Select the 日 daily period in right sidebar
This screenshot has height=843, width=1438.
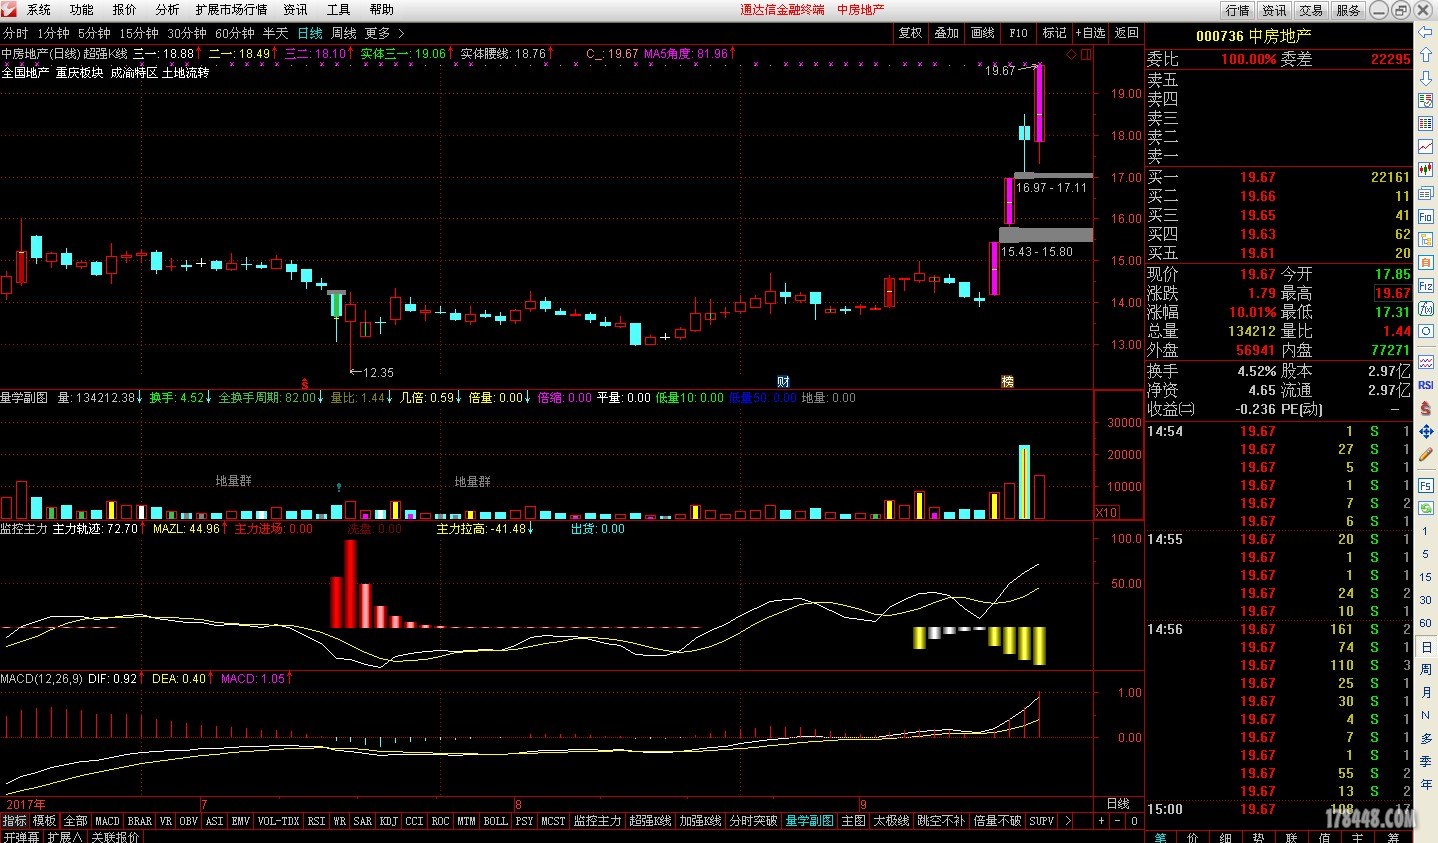1426,648
